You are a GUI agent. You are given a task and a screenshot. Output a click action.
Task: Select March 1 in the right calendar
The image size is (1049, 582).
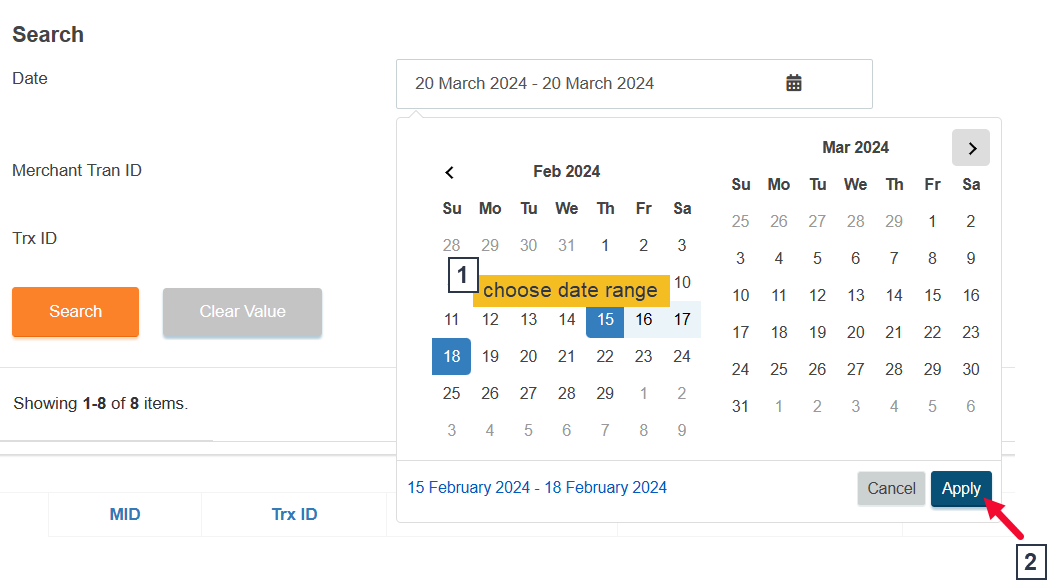tap(932, 222)
